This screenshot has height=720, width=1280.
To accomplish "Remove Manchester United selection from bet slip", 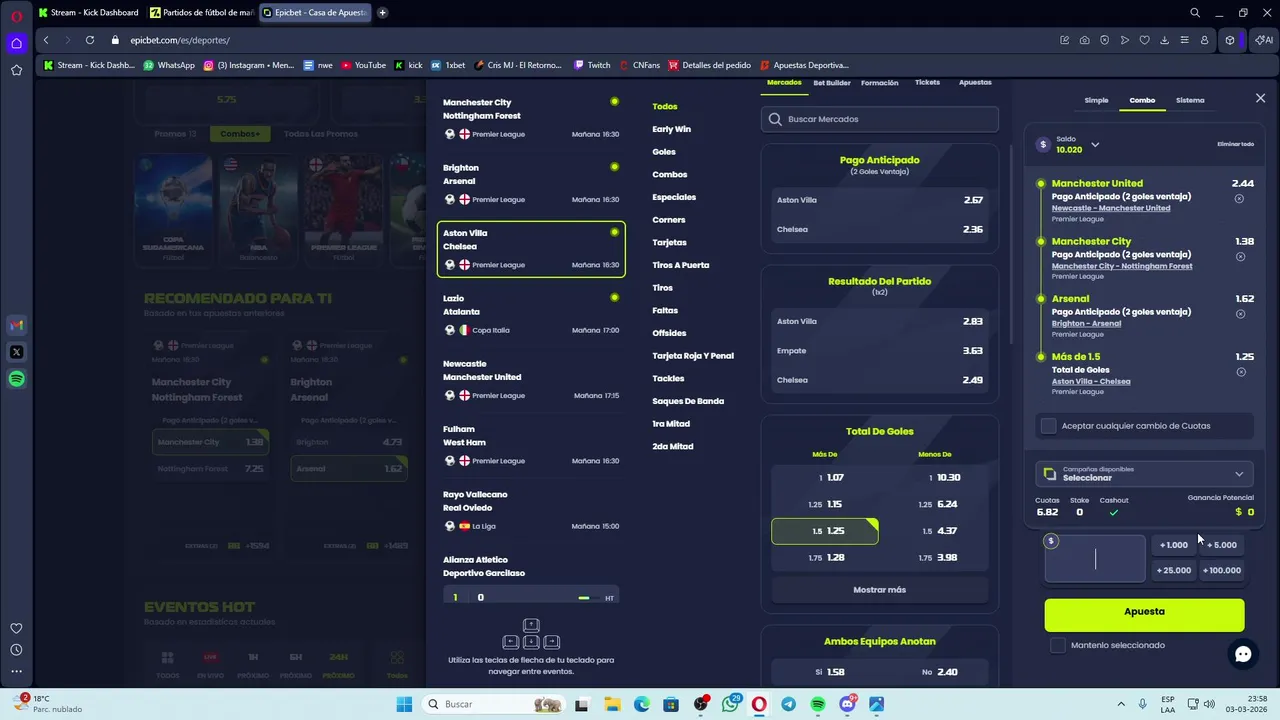I will tap(1239, 199).
